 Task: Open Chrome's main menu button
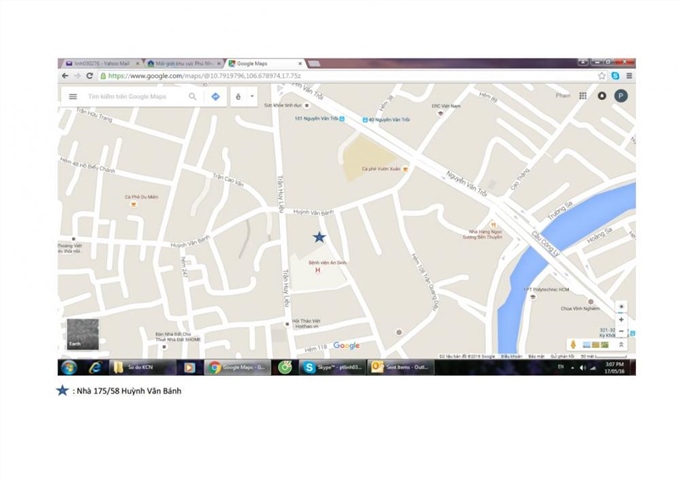pos(629,75)
